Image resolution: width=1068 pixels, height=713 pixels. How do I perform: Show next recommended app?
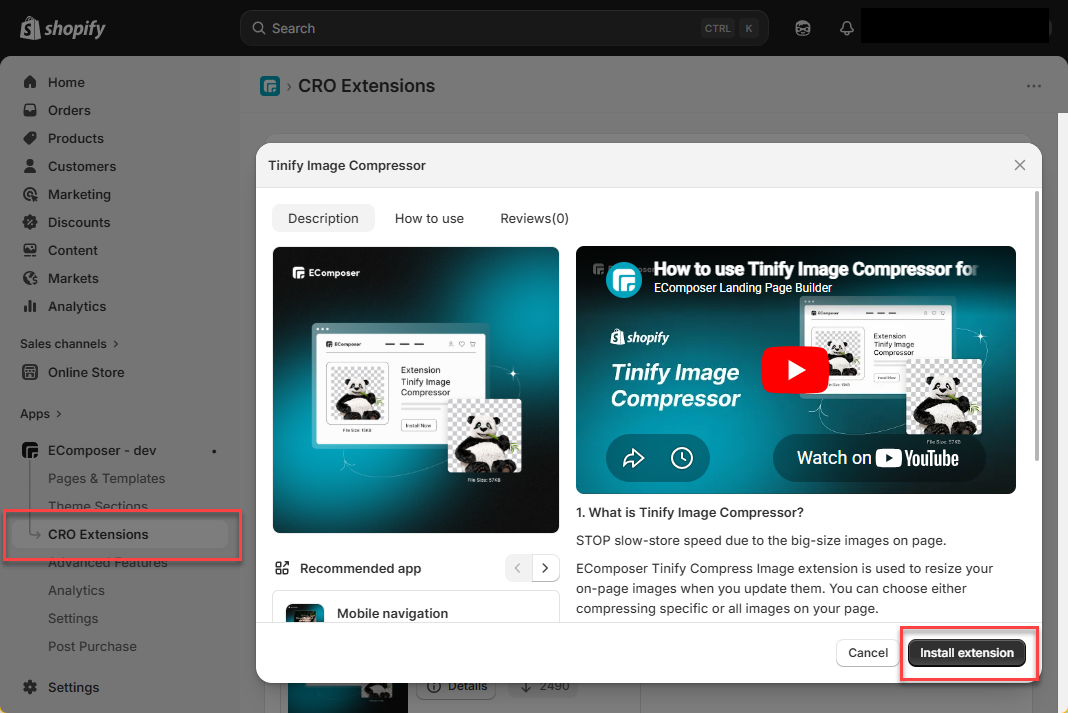(x=545, y=568)
